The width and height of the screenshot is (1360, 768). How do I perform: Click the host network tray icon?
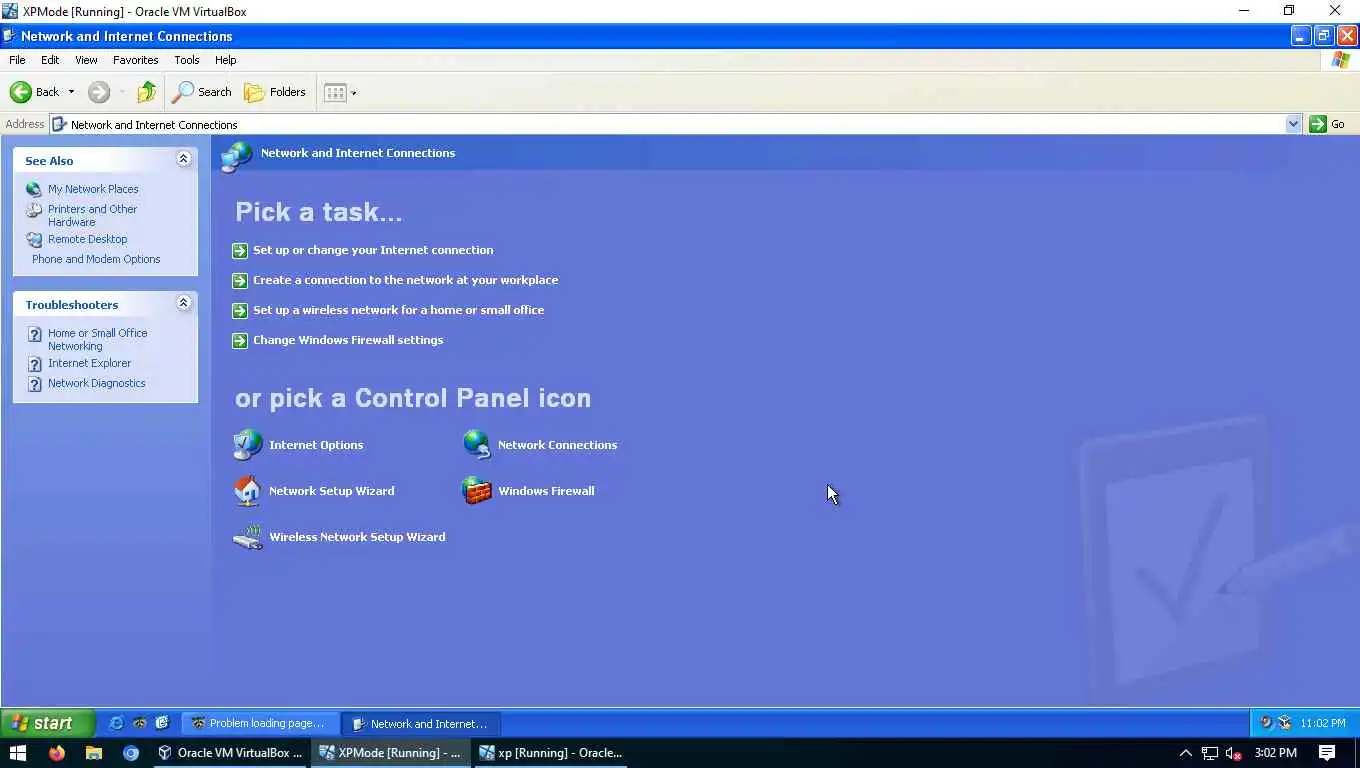[x=1210, y=753]
